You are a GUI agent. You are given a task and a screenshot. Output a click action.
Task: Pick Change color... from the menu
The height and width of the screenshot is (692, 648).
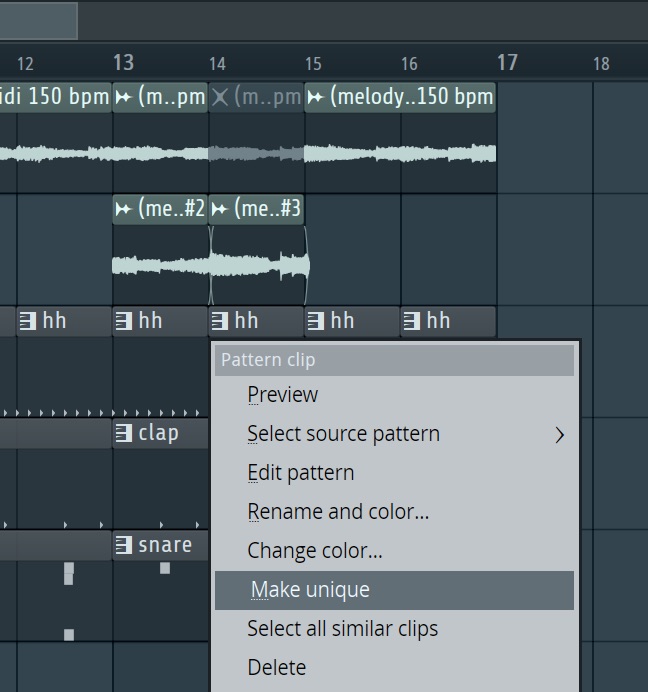[x=394, y=551]
